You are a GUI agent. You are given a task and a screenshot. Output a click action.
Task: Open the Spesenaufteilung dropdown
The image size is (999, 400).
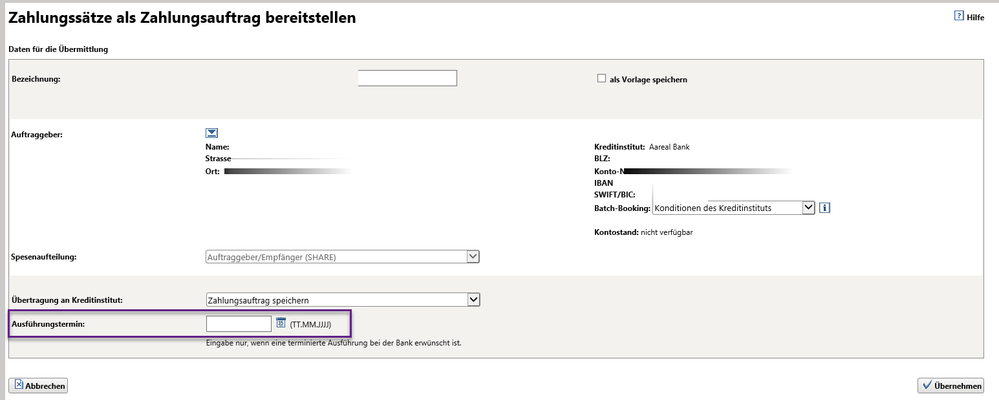click(x=342, y=257)
